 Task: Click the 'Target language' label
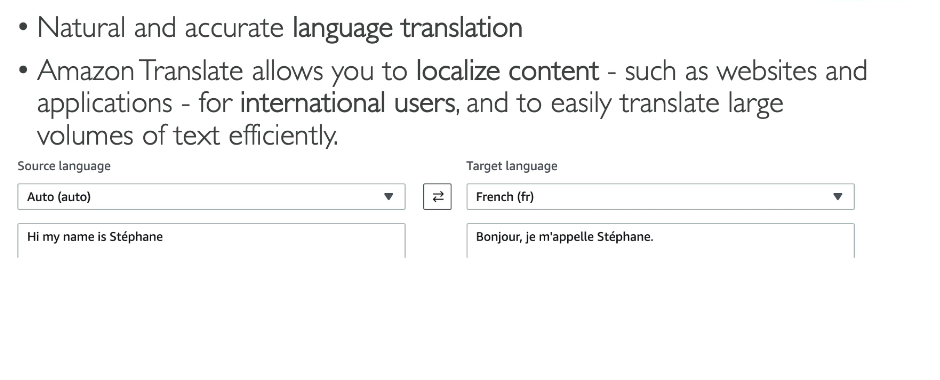512,166
